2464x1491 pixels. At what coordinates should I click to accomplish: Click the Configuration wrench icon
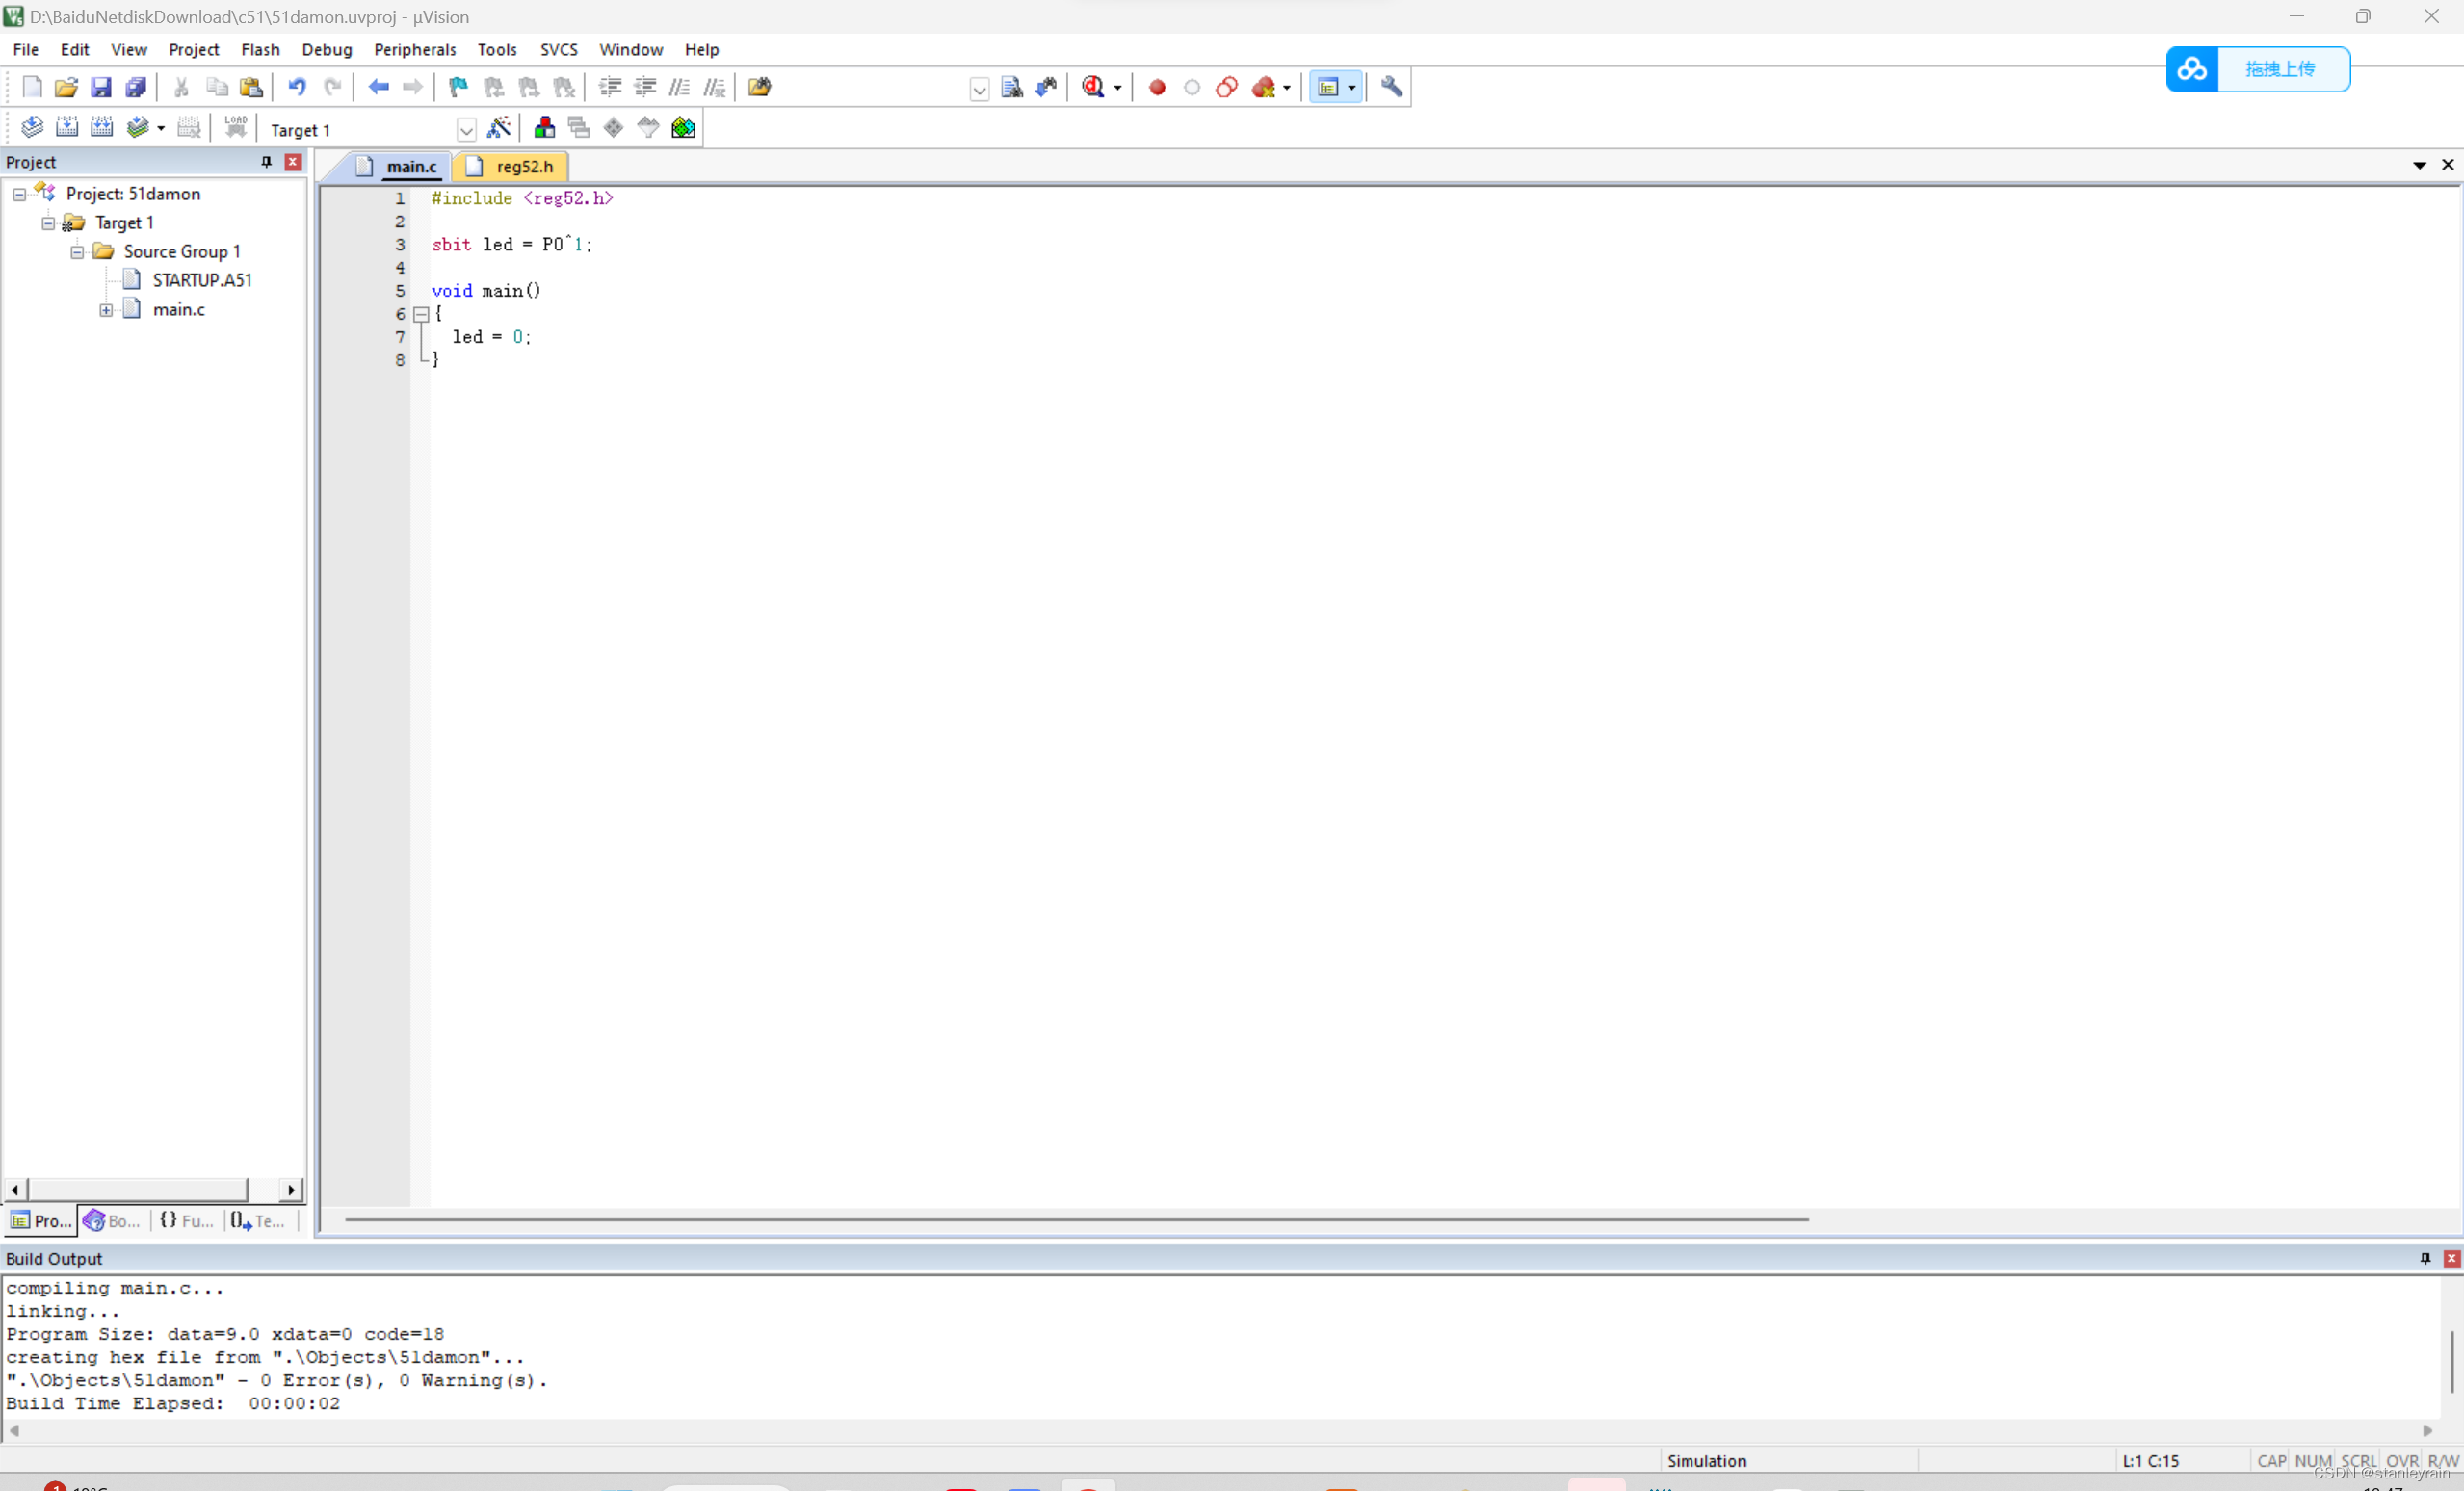pyautogui.click(x=1391, y=87)
